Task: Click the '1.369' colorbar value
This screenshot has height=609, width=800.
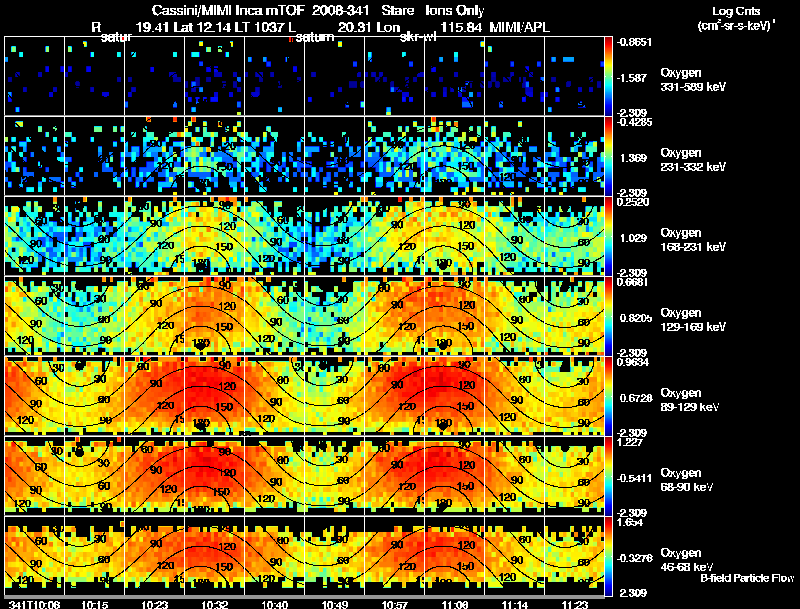Action: (633, 158)
